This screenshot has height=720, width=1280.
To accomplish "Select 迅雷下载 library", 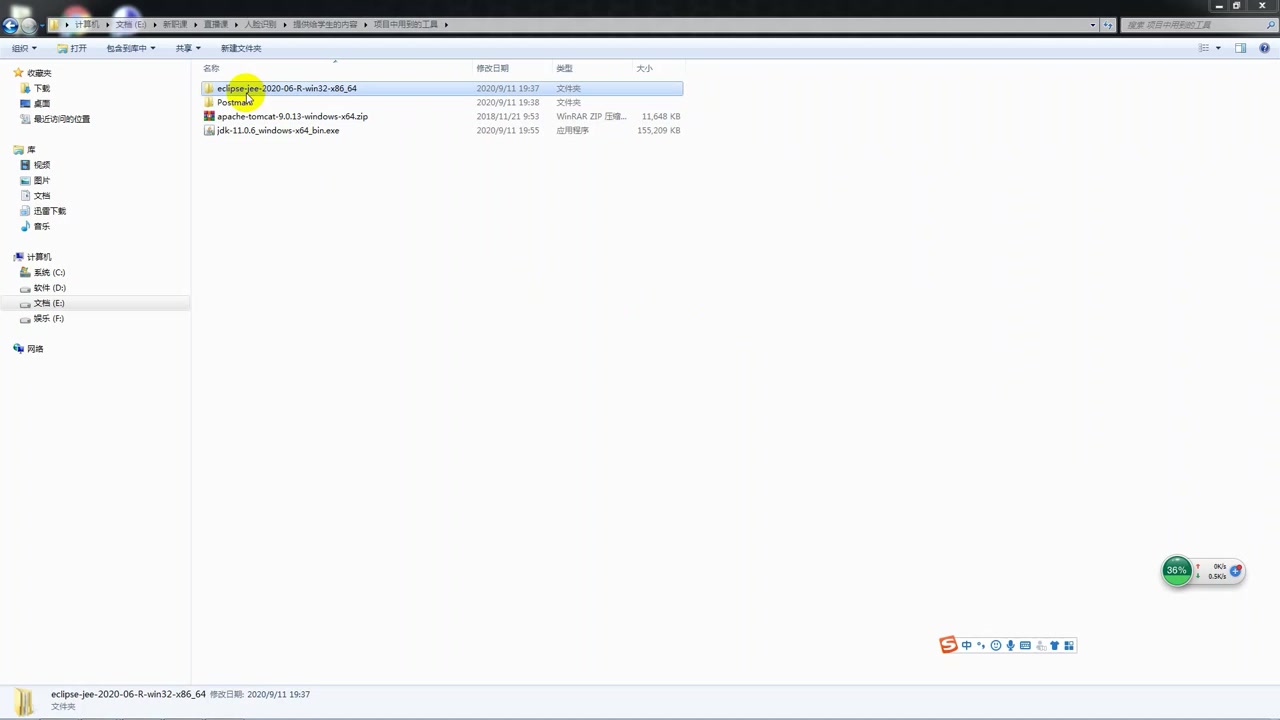I will click(x=50, y=211).
